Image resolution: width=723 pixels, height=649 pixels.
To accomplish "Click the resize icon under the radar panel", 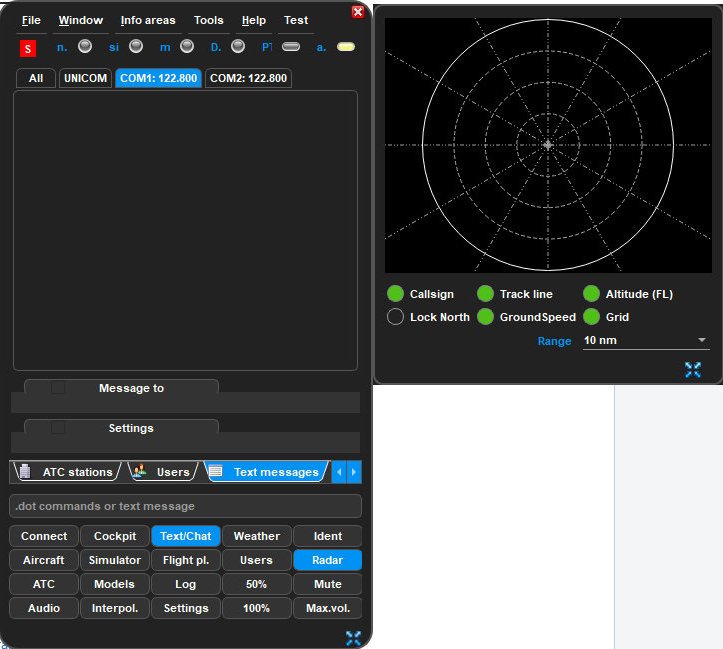I will [693, 370].
